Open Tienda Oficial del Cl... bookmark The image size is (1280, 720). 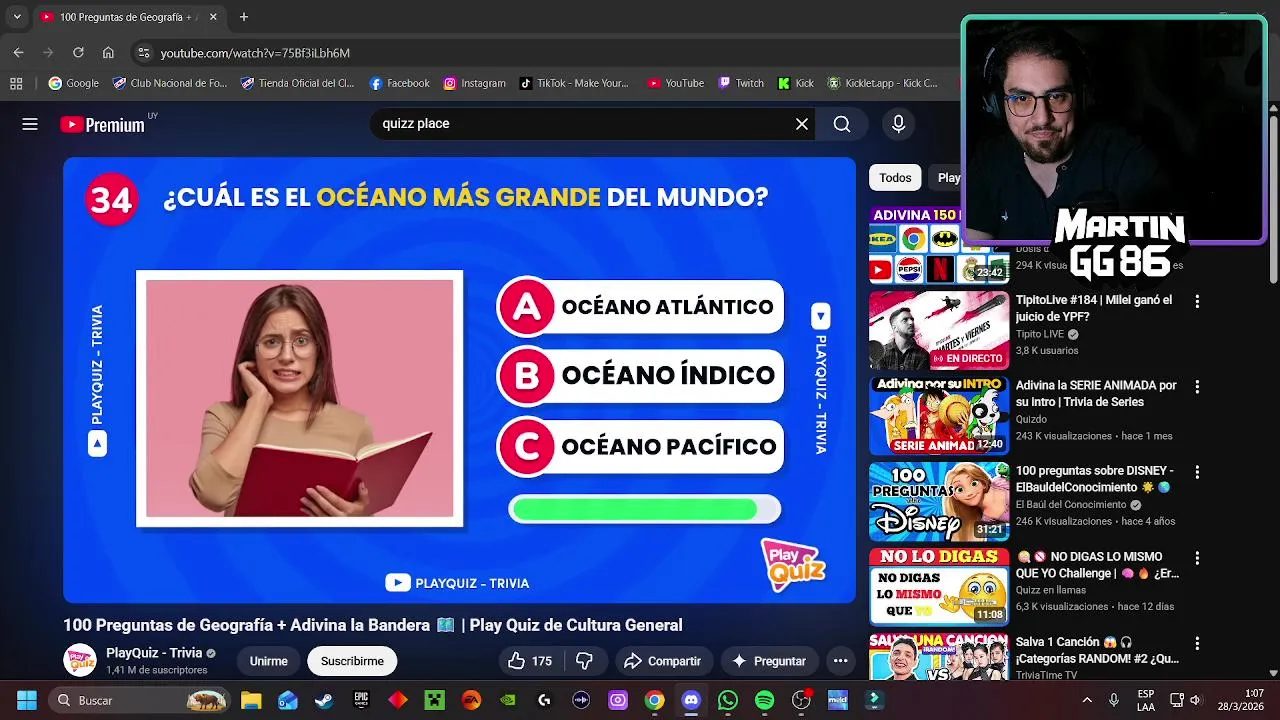coord(297,84)
